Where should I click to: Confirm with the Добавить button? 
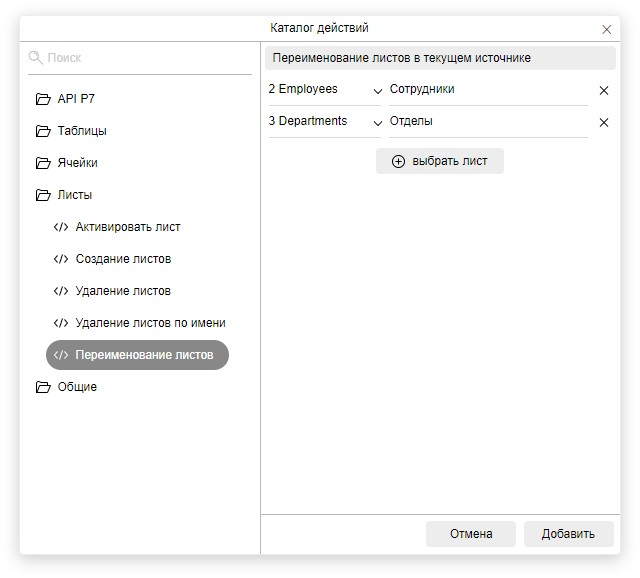568,534
